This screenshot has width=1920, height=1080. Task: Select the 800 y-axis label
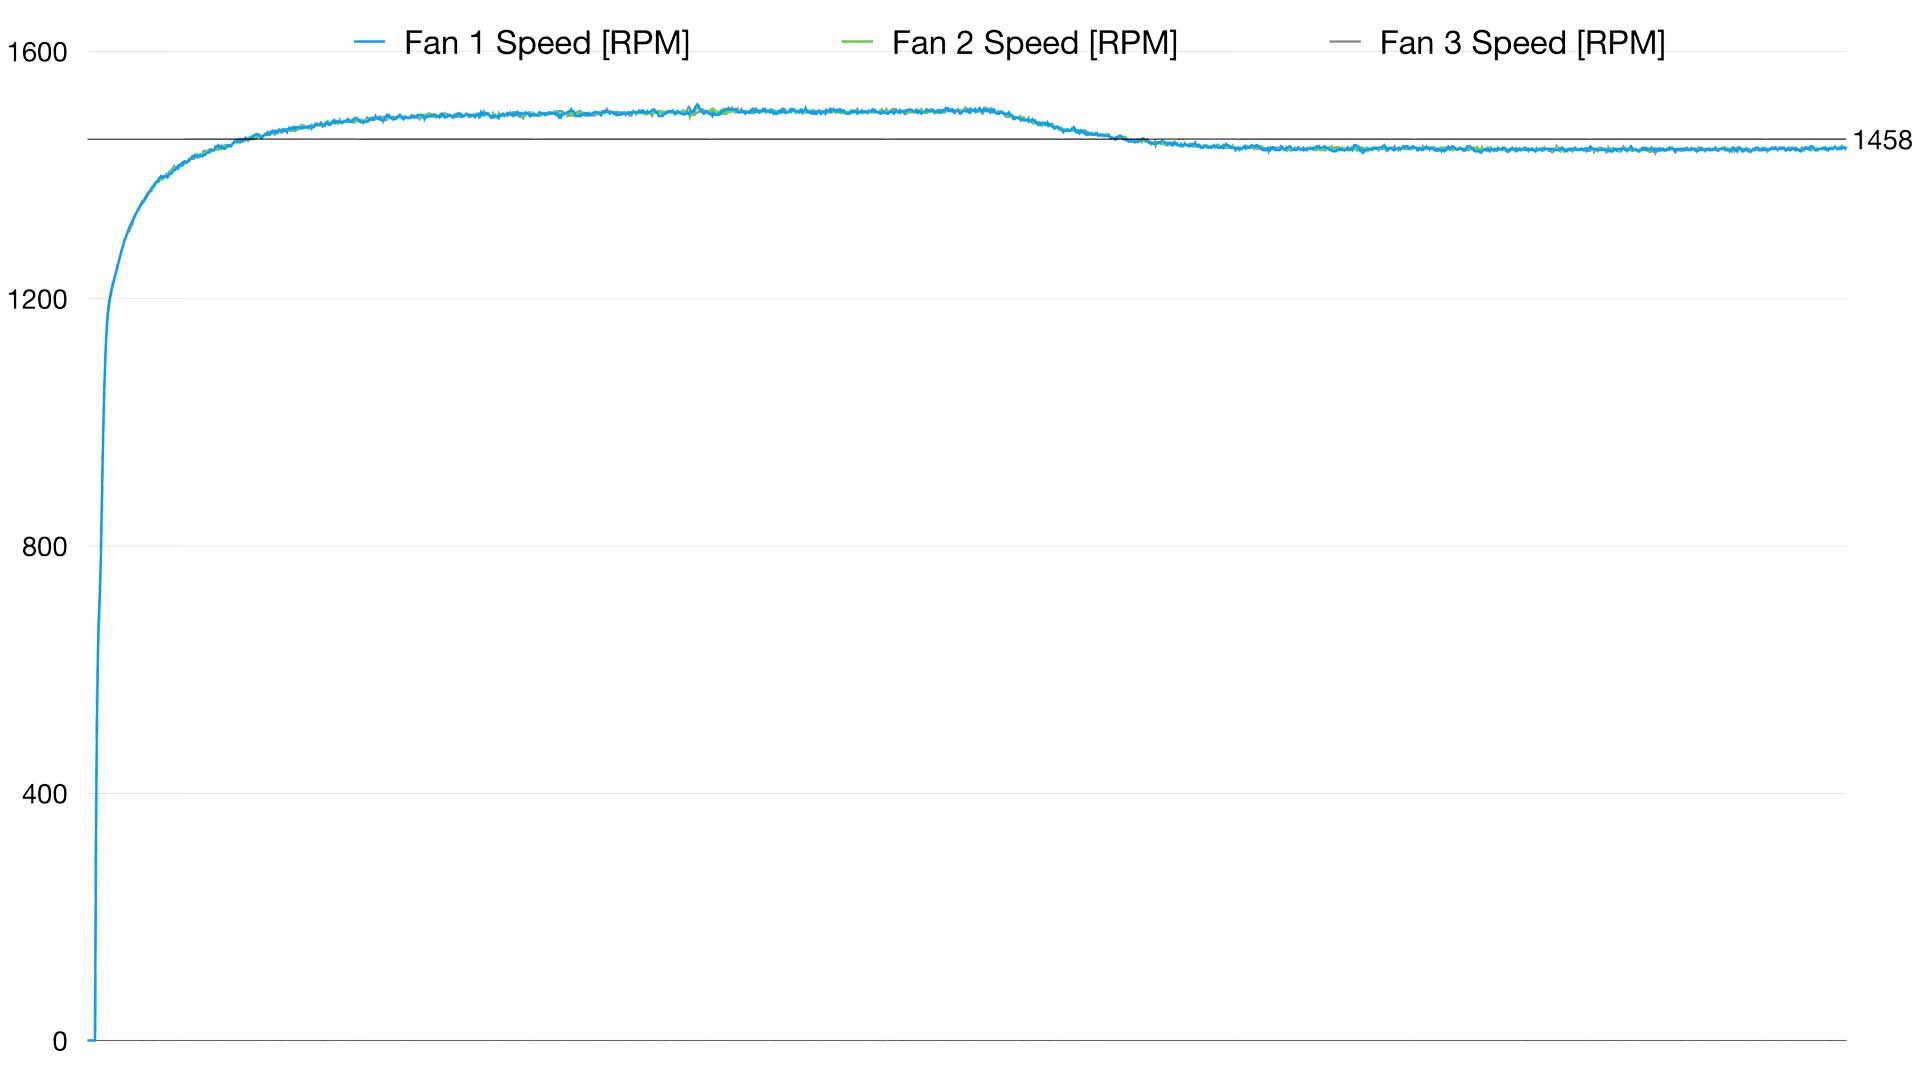tap(44, 547)
